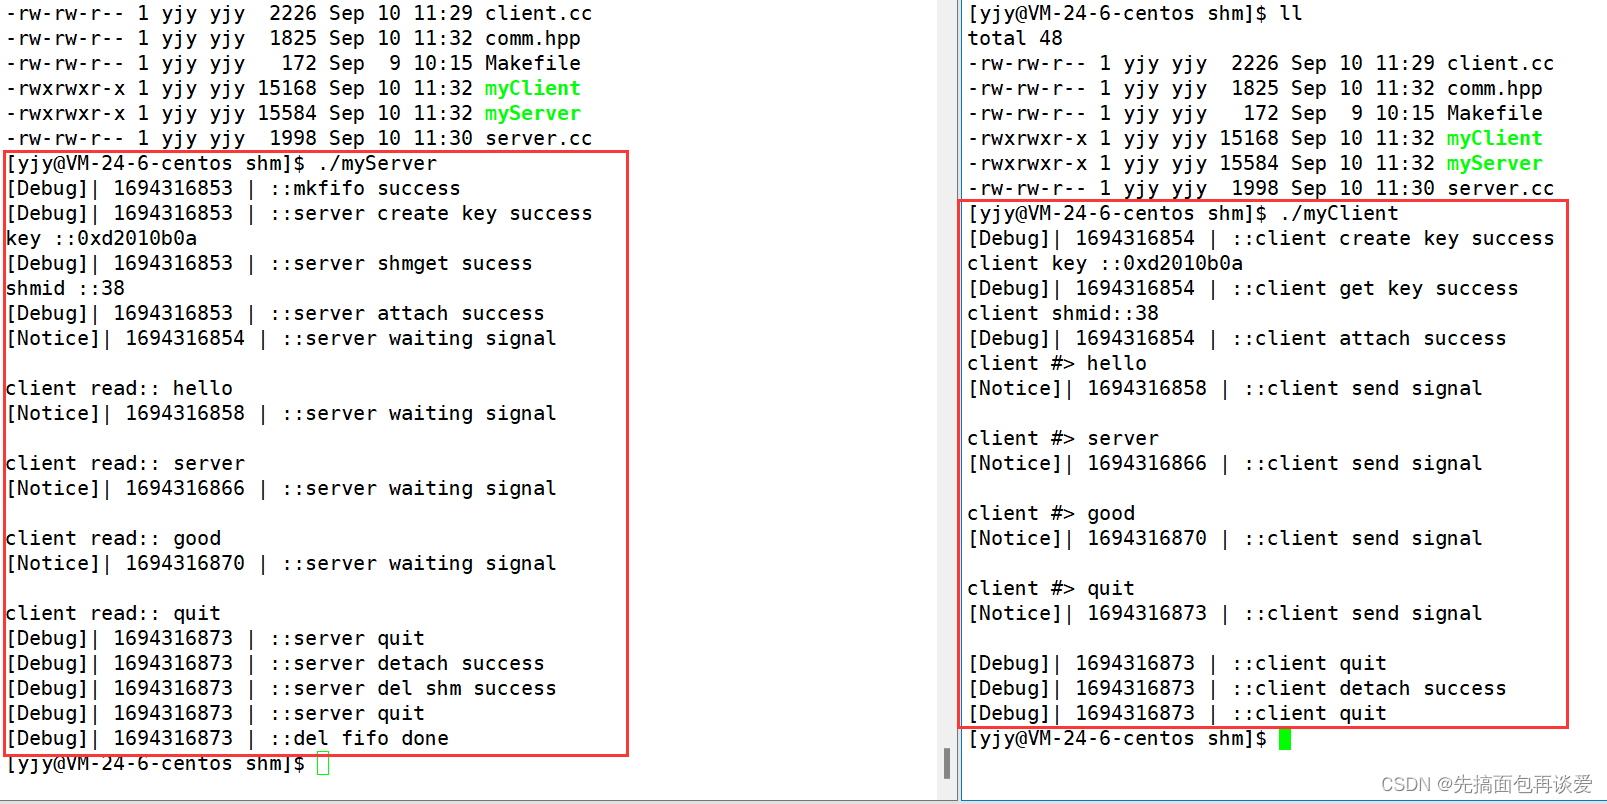Click the 'client #> good' line
Viewport: 1607px width, 804px height.
[x=1051, y=514]
